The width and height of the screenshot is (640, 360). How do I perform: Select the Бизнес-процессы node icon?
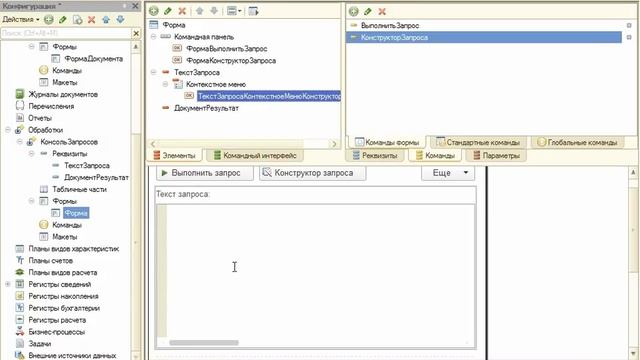(20, 331)
